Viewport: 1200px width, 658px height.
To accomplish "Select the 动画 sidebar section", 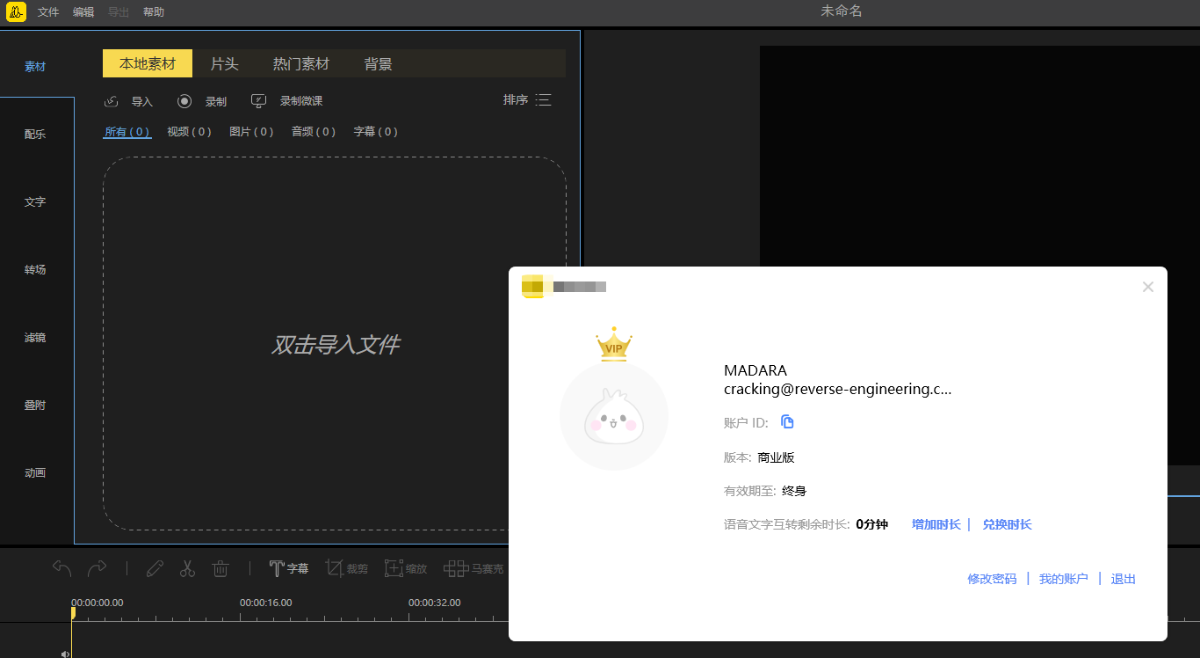I will click(x=35, y=473).
